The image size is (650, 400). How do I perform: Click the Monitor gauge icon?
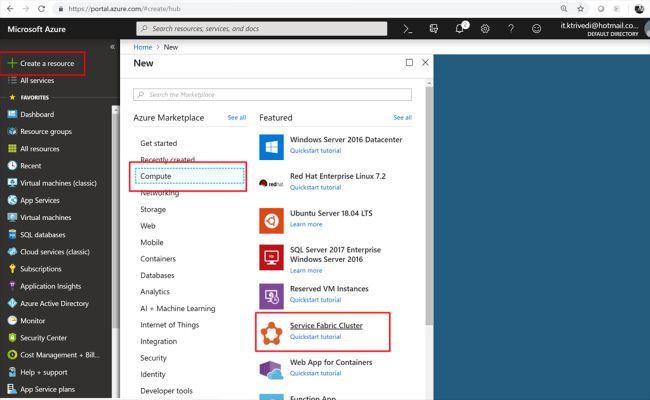[x=12, y=320]
